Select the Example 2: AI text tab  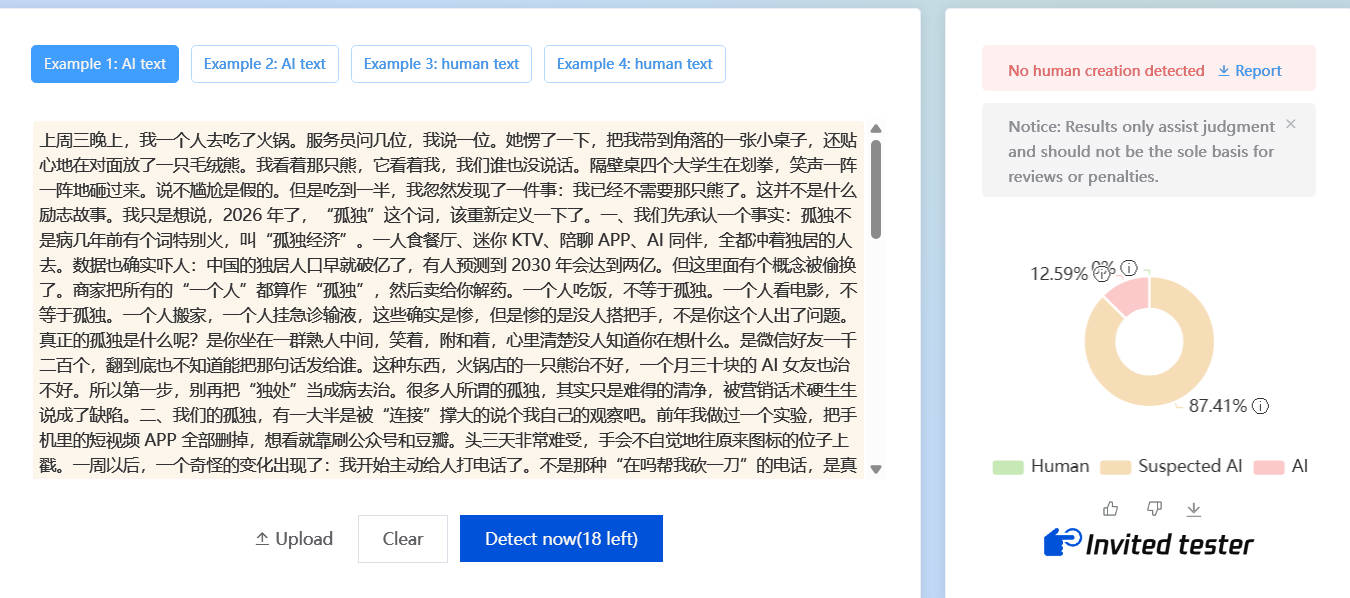click(265, 64)
